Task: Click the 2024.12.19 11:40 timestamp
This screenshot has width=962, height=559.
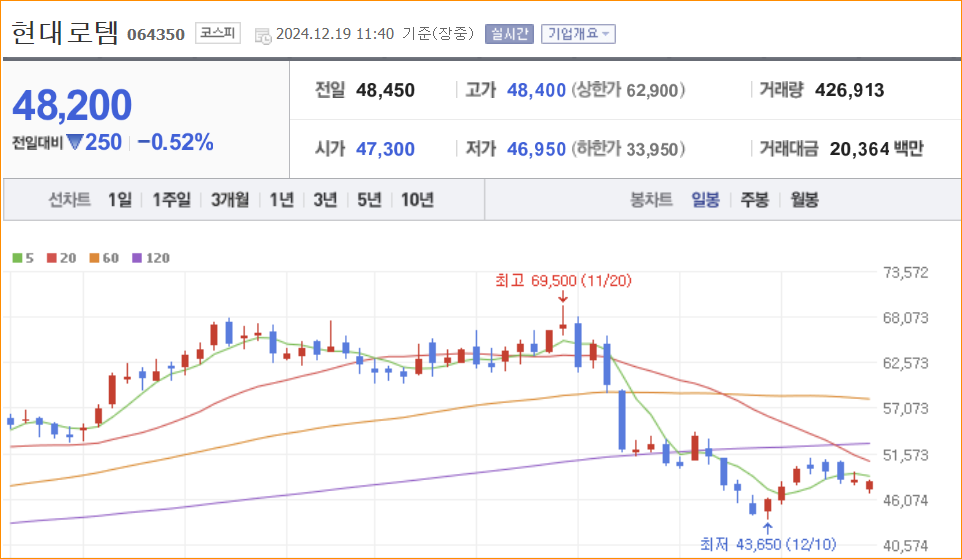Action: pyautogui.click(x=335, y=34)
